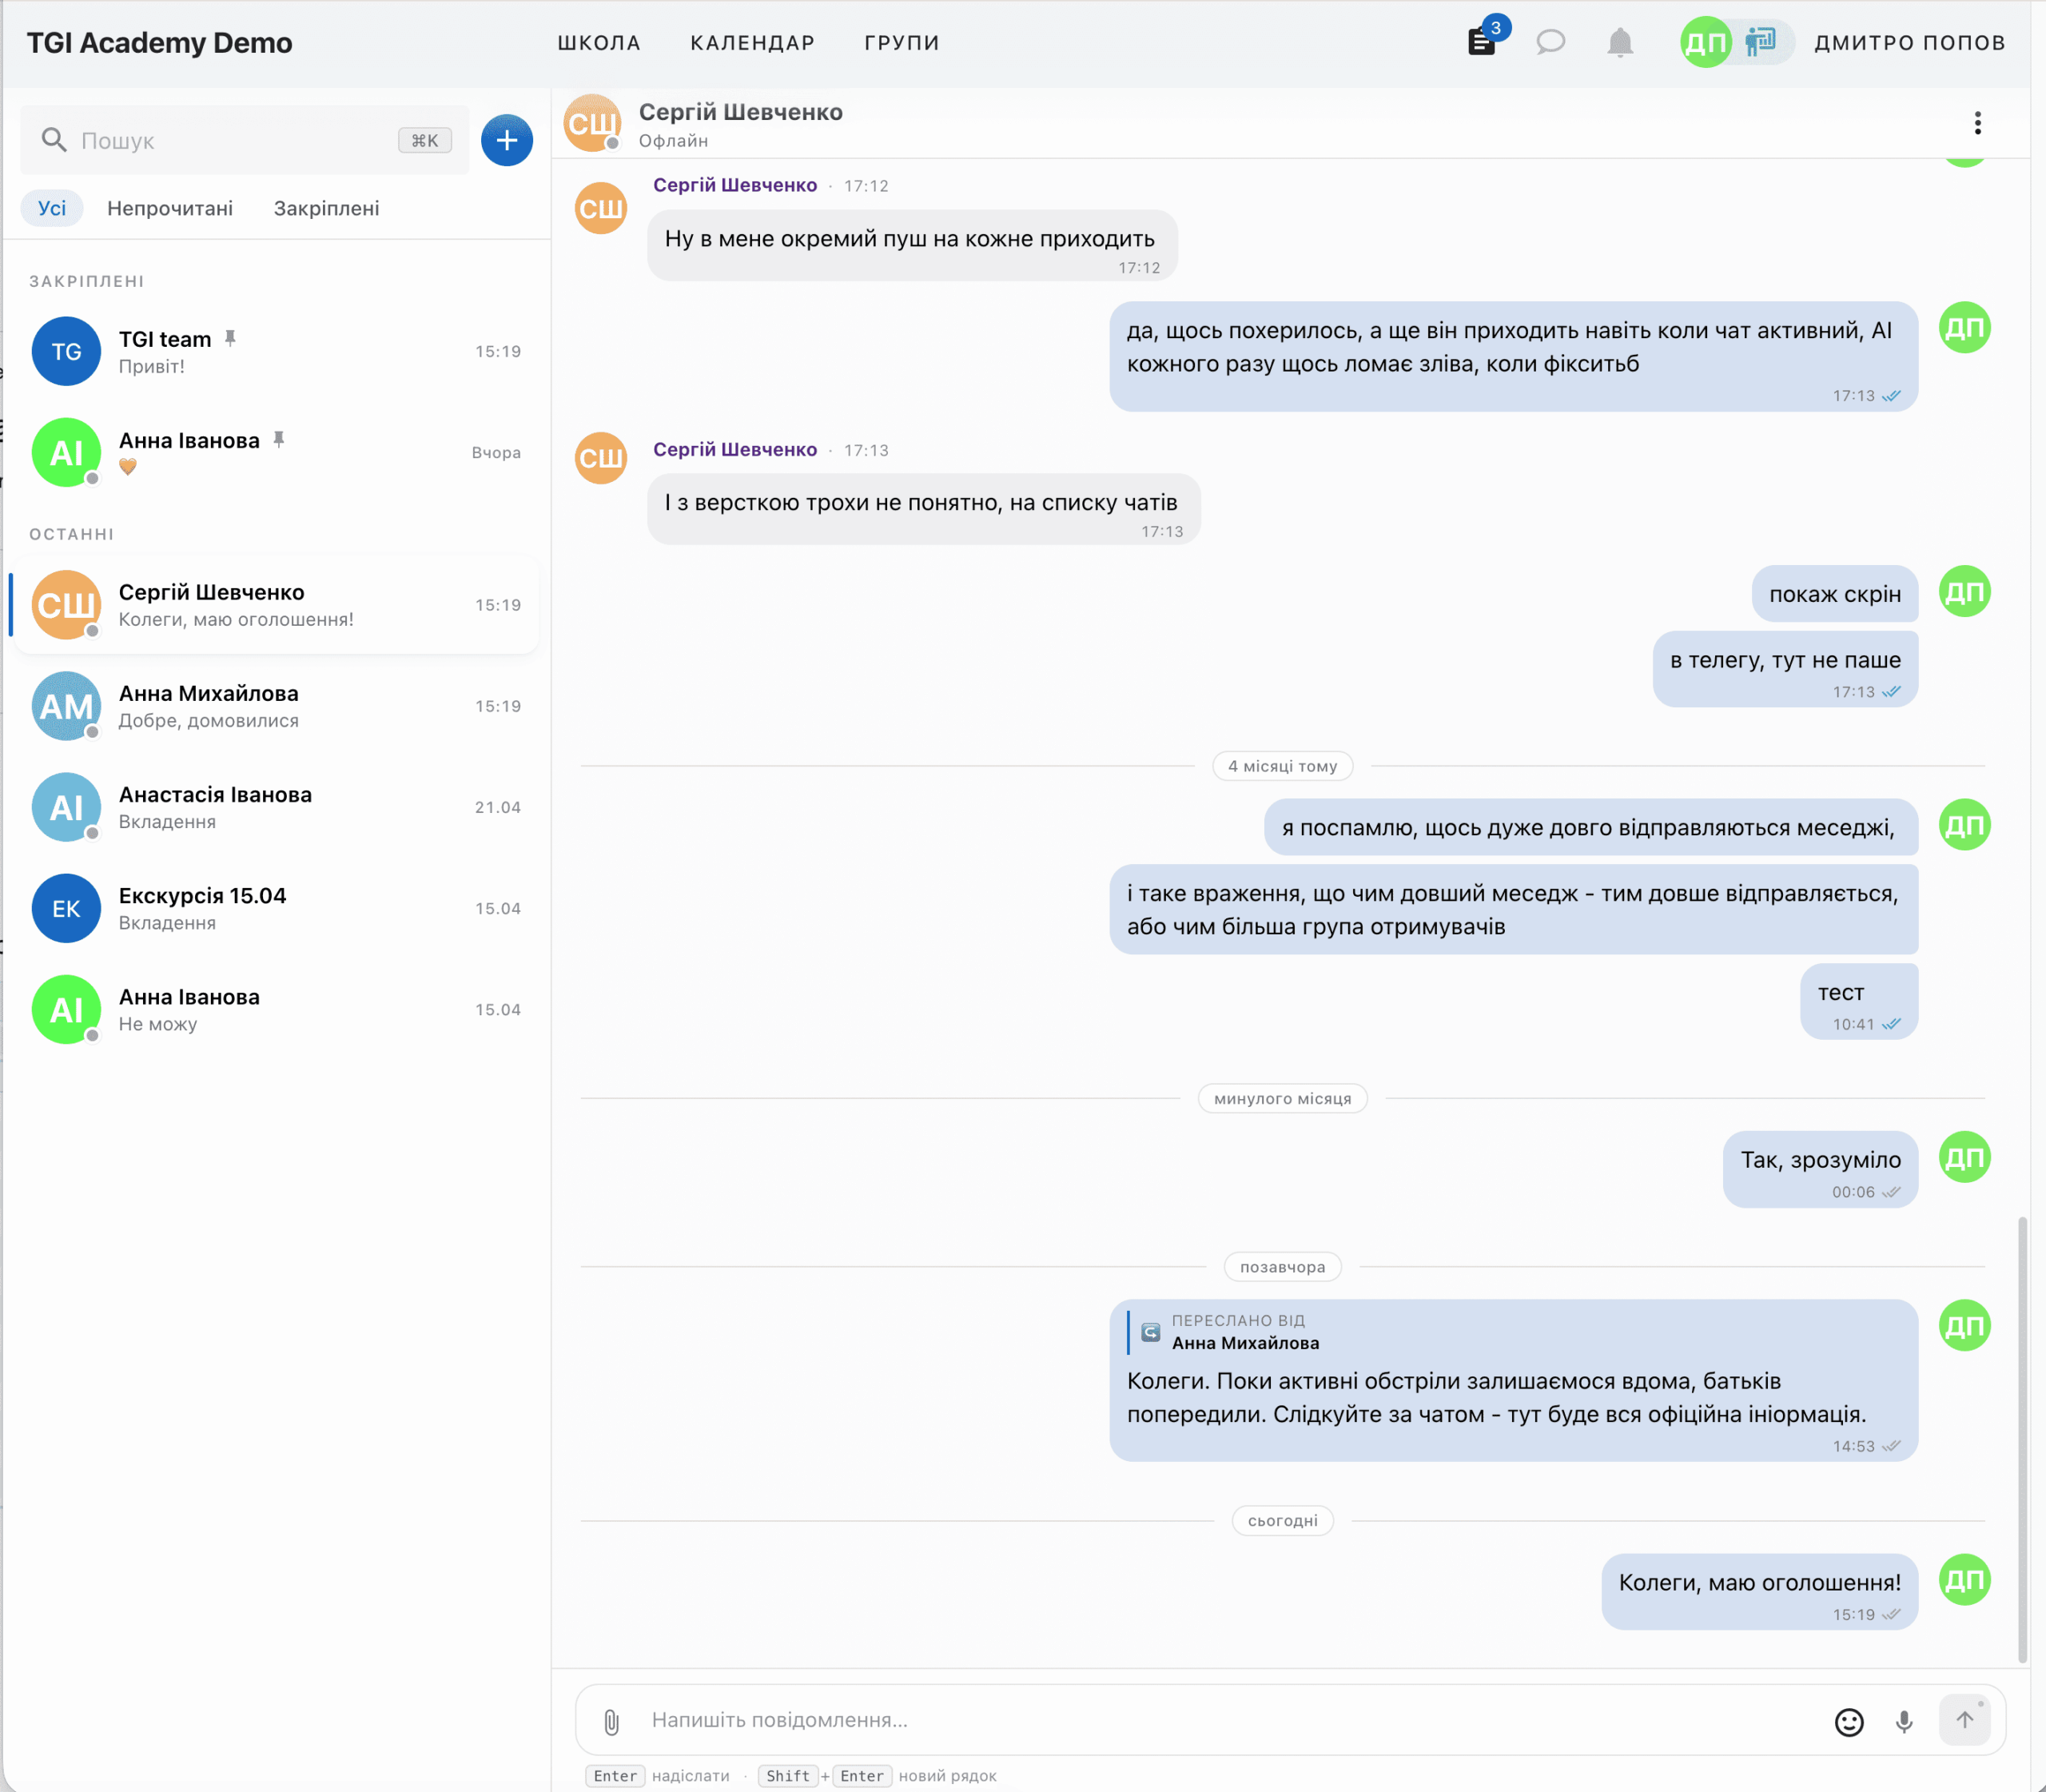This screenshot has height=1792, width=2046.
Task: Click ДП avatar beside 'покаж скрін'
Action: (1965, 592)
